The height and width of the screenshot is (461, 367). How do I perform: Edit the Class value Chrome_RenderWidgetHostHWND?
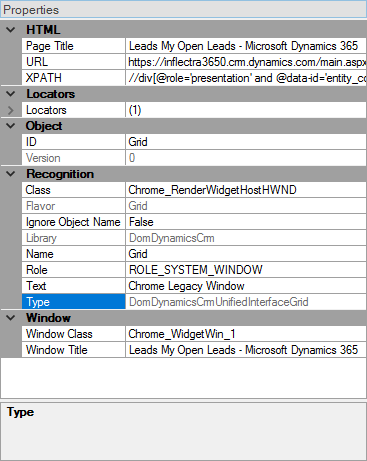pos(246,190)
